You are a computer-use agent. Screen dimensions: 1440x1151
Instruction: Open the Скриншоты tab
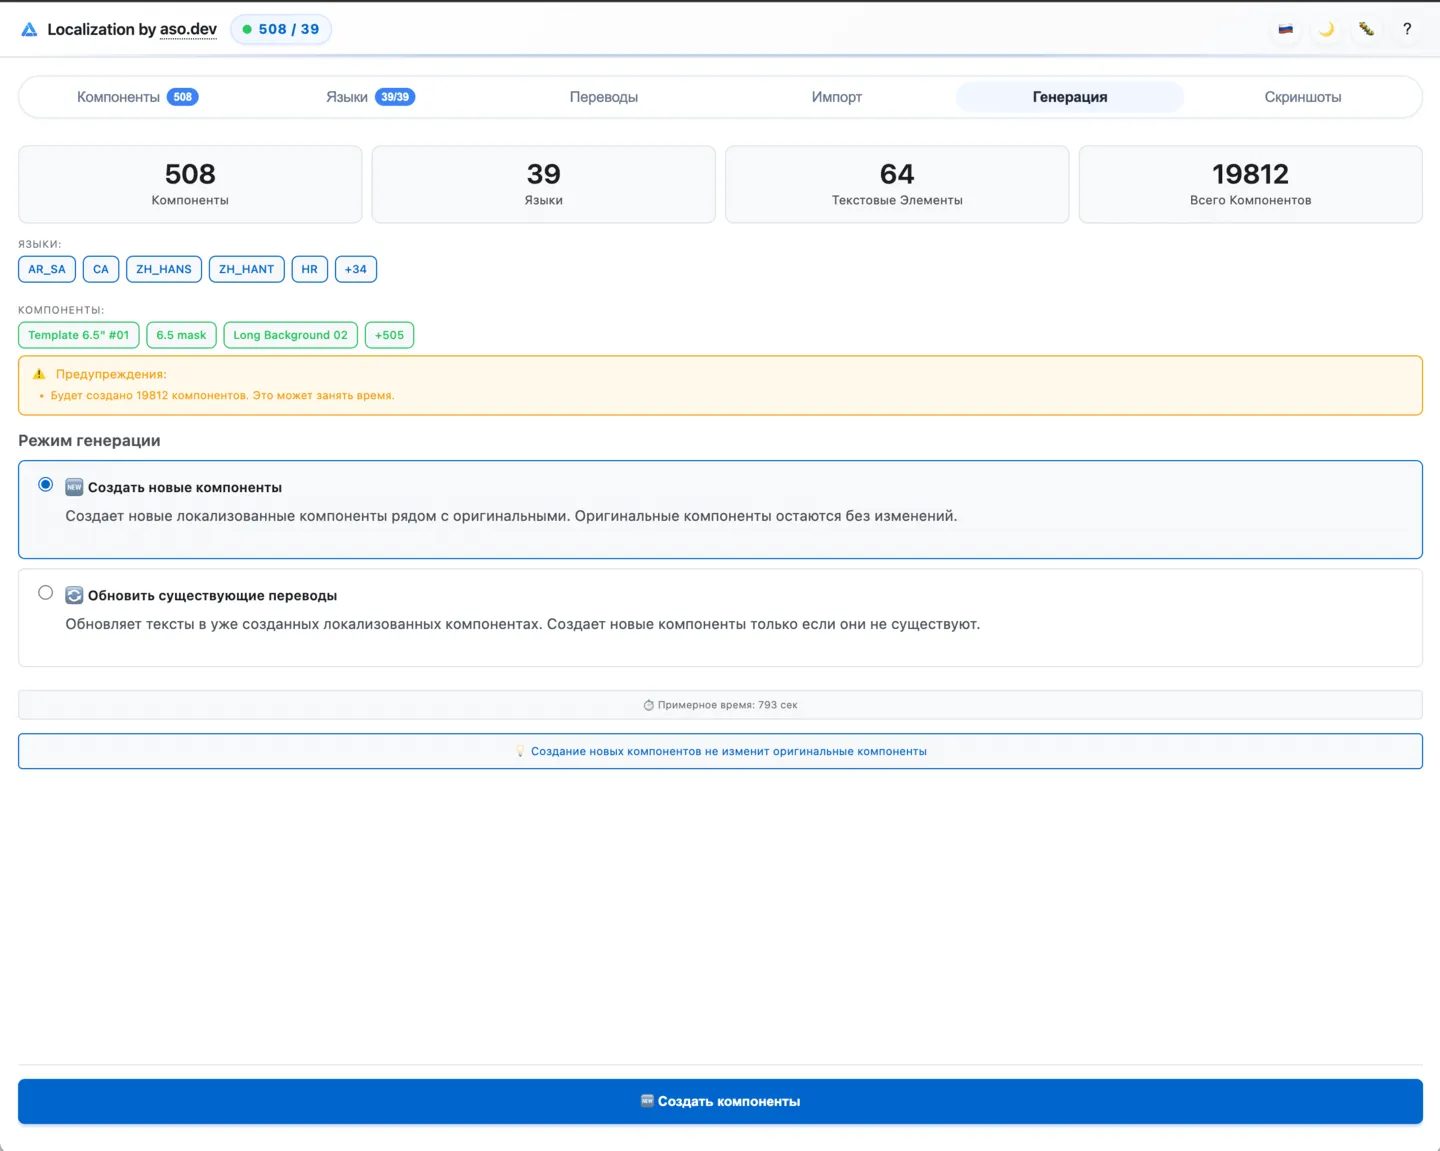coord(1302,97)
